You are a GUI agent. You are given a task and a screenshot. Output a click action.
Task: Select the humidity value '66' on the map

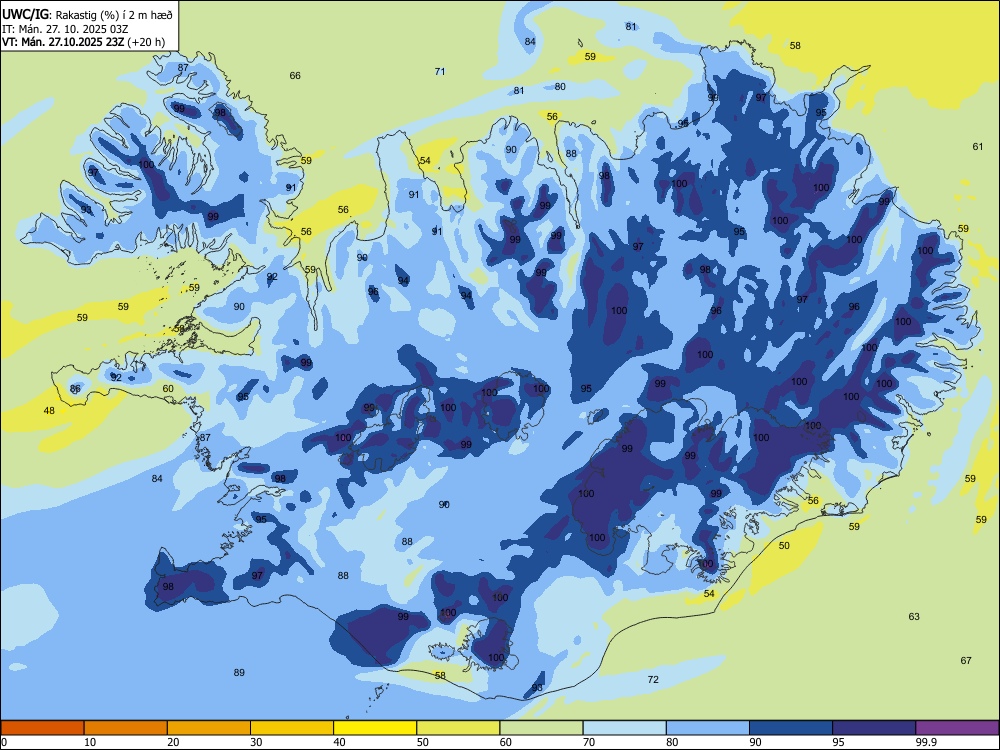tap(295, 75)
